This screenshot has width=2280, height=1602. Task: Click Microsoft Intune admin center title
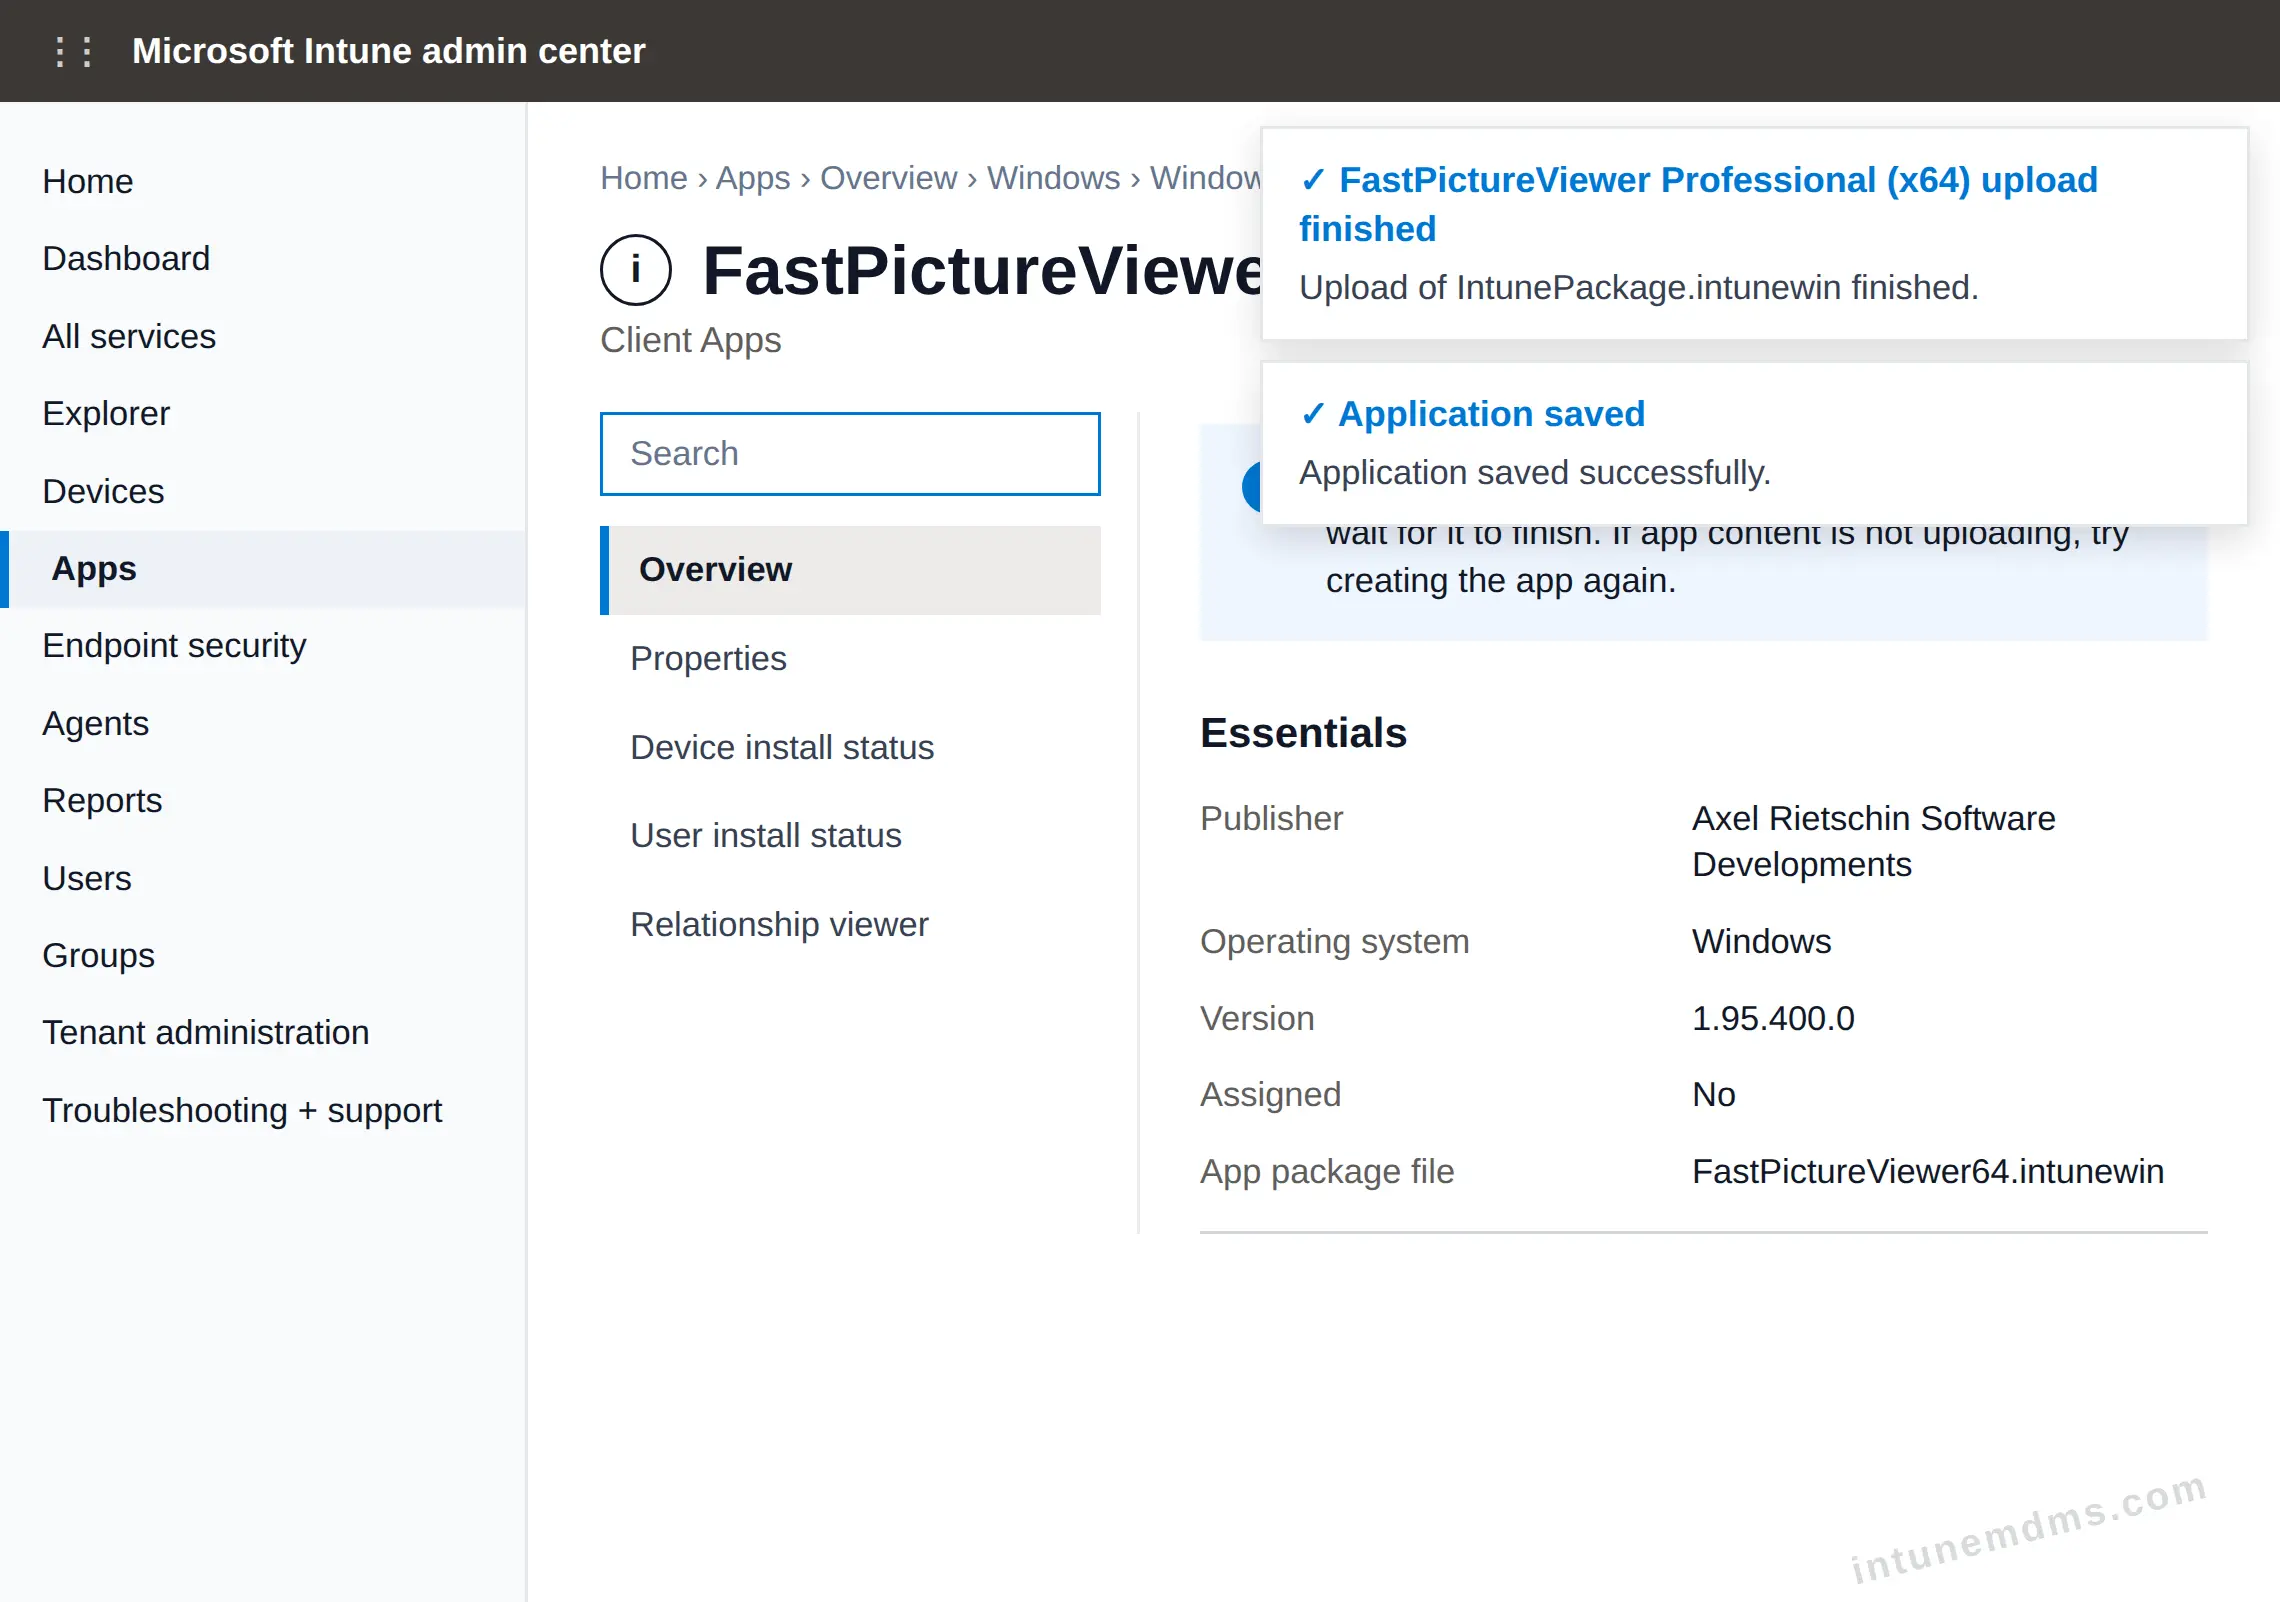click(388, 51)
